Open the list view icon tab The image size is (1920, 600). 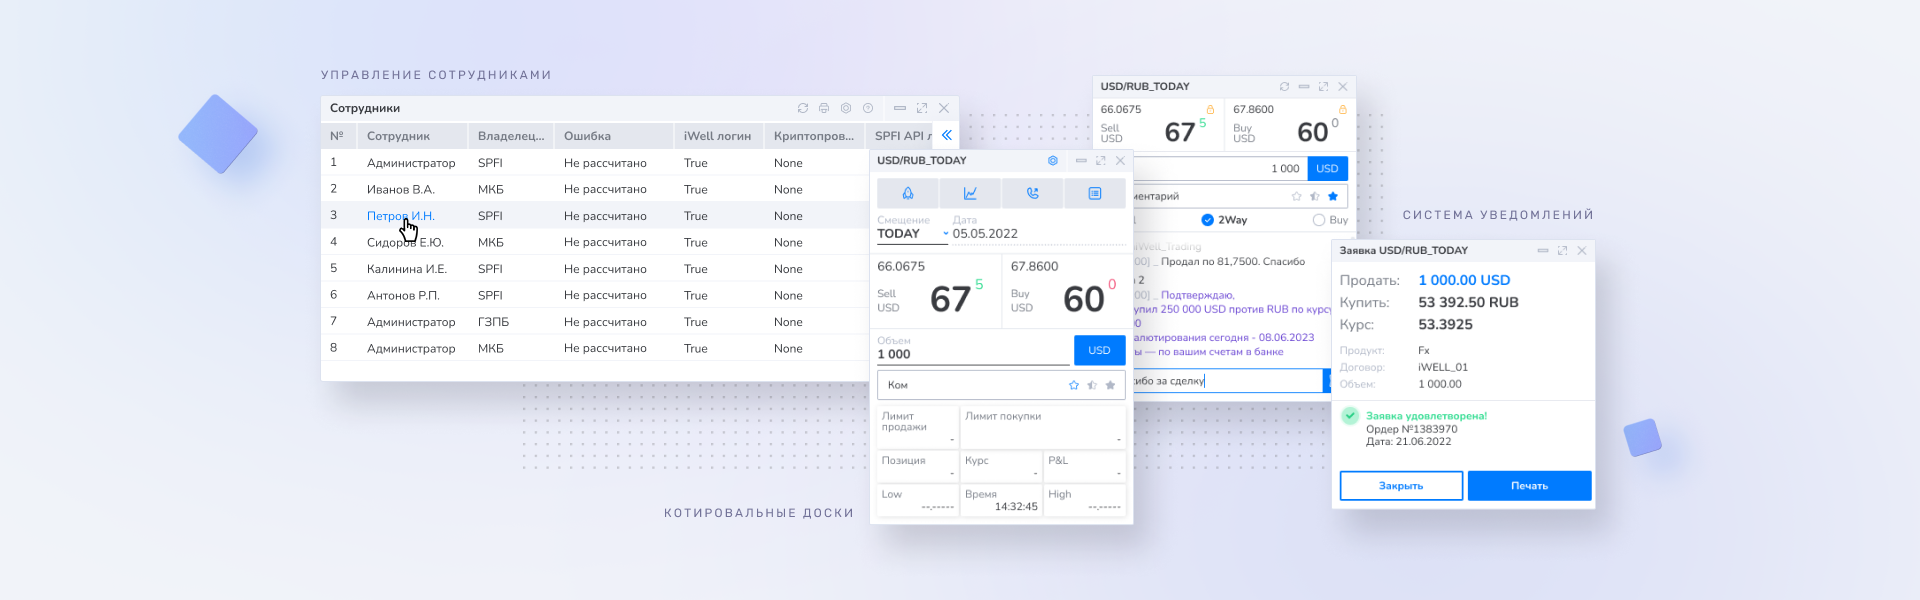point(1095,193)
